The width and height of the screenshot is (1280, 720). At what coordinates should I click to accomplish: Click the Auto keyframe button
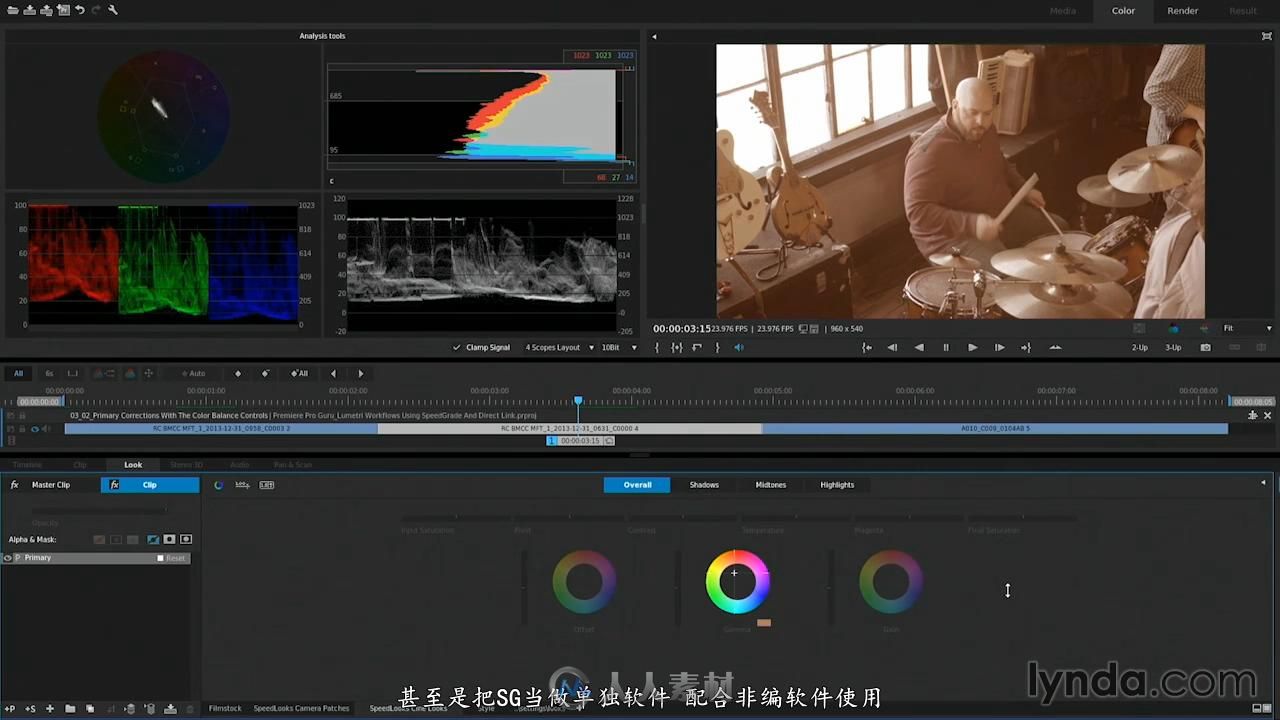(x=194, y=373)
